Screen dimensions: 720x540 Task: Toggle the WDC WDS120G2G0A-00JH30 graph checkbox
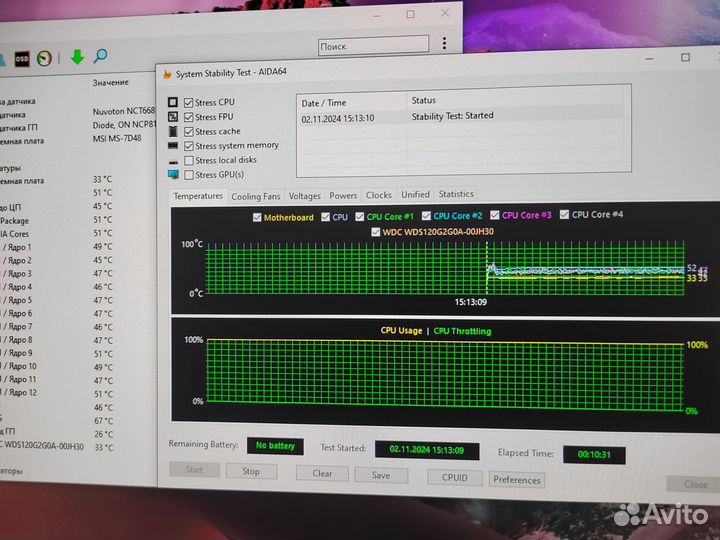376,232
